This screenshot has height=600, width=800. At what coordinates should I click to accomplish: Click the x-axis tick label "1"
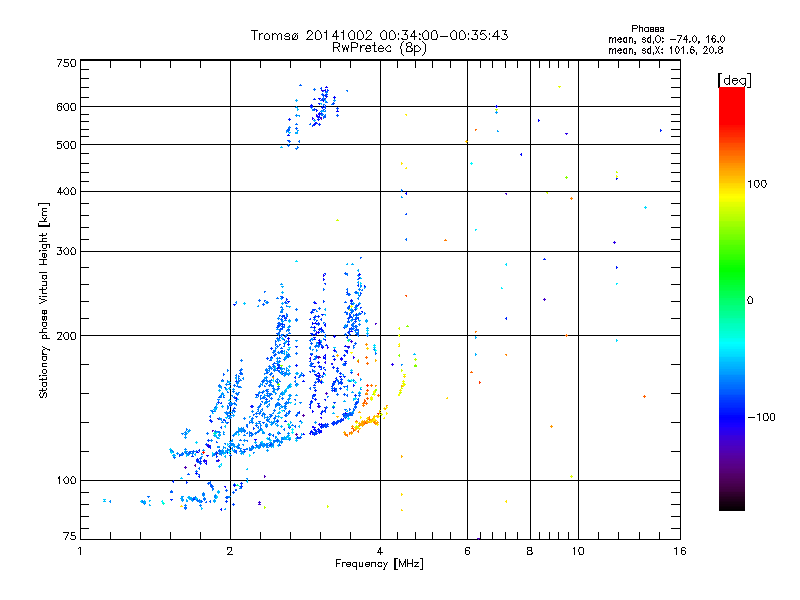click(x=80, y=551)
